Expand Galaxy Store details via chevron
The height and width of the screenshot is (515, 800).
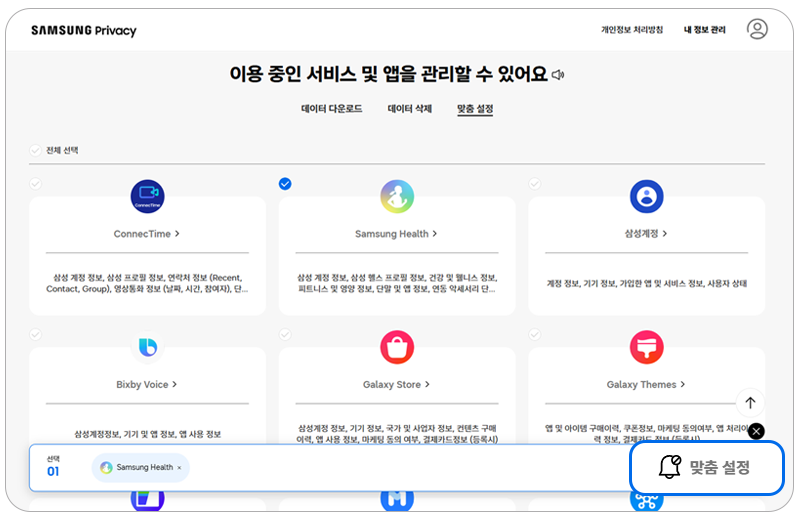(427, 384)
